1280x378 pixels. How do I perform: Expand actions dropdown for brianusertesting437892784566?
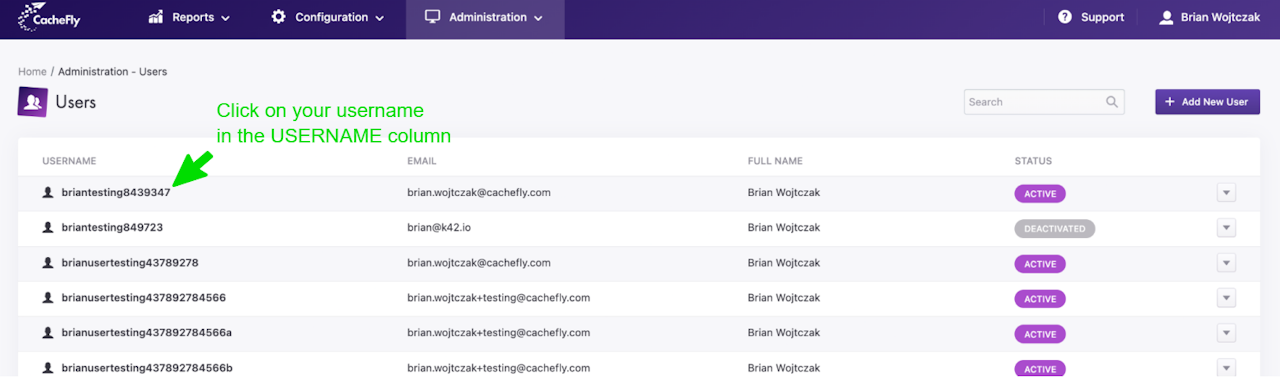[1226, 298]
